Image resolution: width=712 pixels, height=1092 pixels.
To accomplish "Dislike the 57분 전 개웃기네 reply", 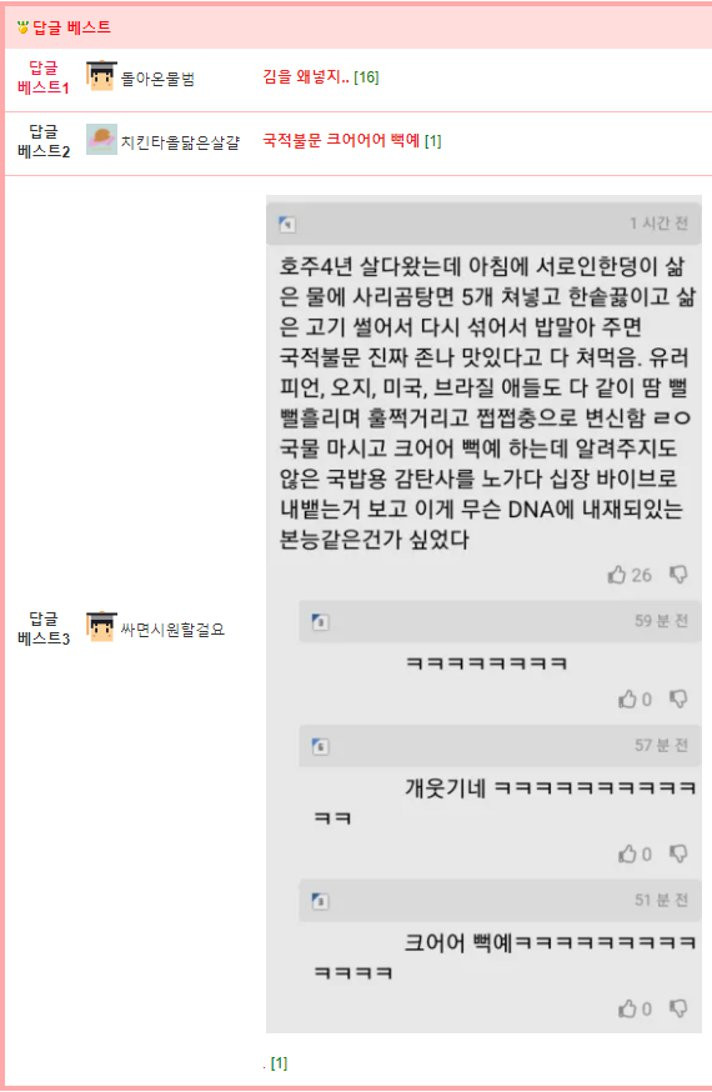I will pos(679,854).
